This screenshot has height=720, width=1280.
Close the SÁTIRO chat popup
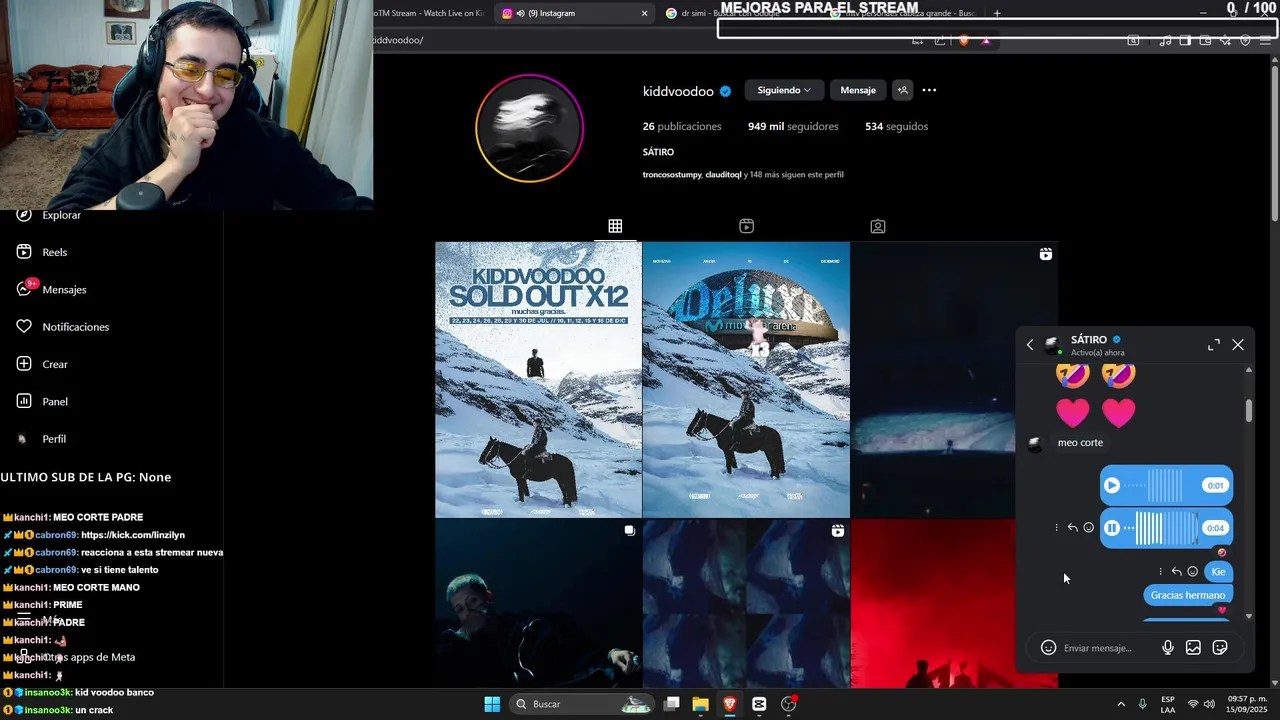(x=1238, y=345)
